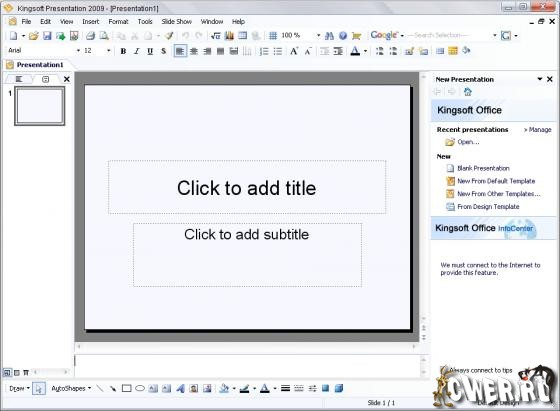Click the Format Painter brush icon
The image size is (560, 411).
(x=169, y=36)
